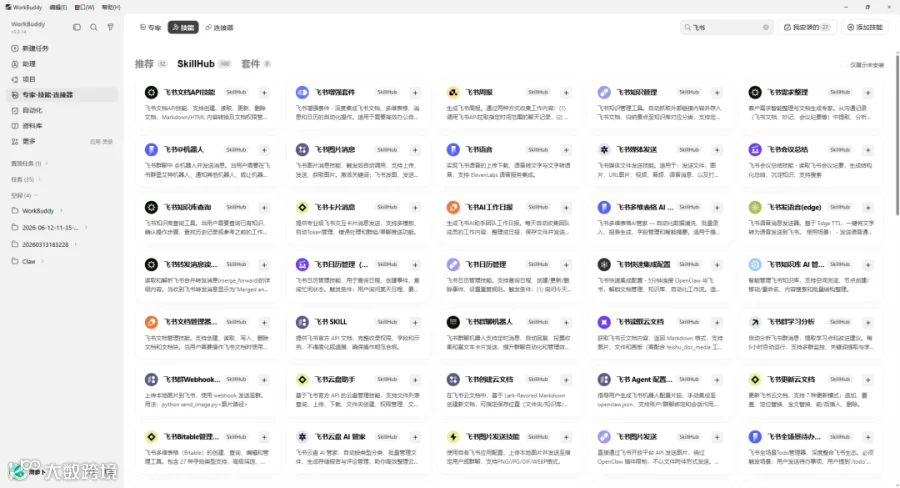This screenshot has width=900, height=488.
Task: Expand the 2026-06-12-11-35 folder chevron
Action: coord(86,227)
